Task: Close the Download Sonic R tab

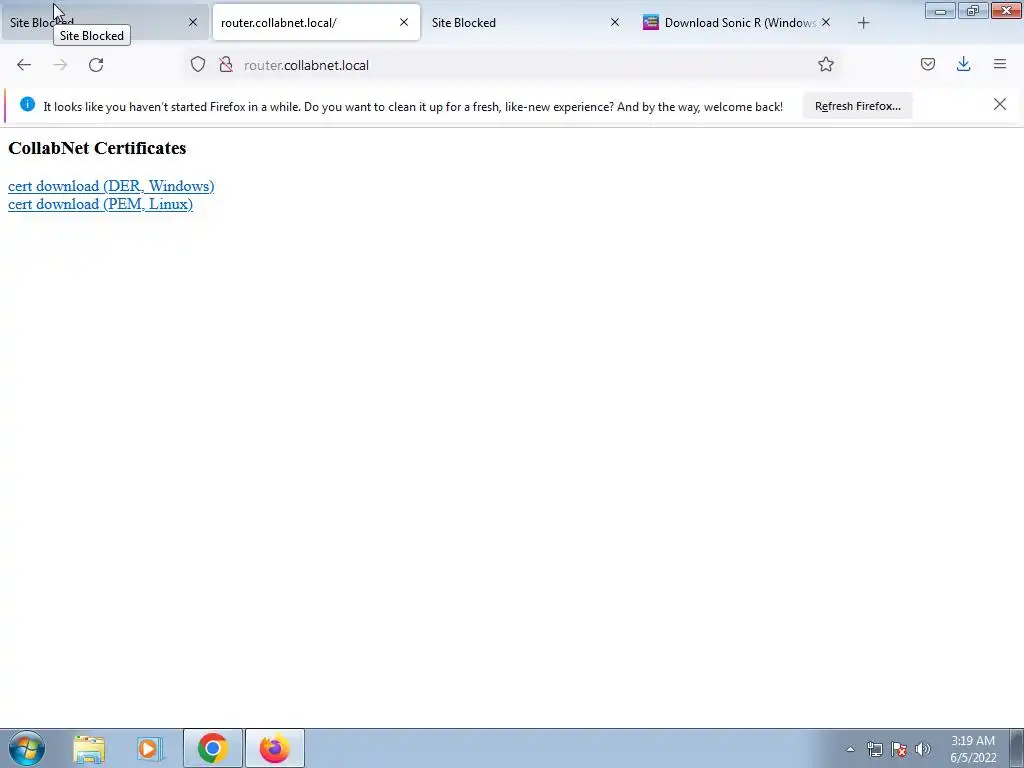Action: click(x=826, y=22)
